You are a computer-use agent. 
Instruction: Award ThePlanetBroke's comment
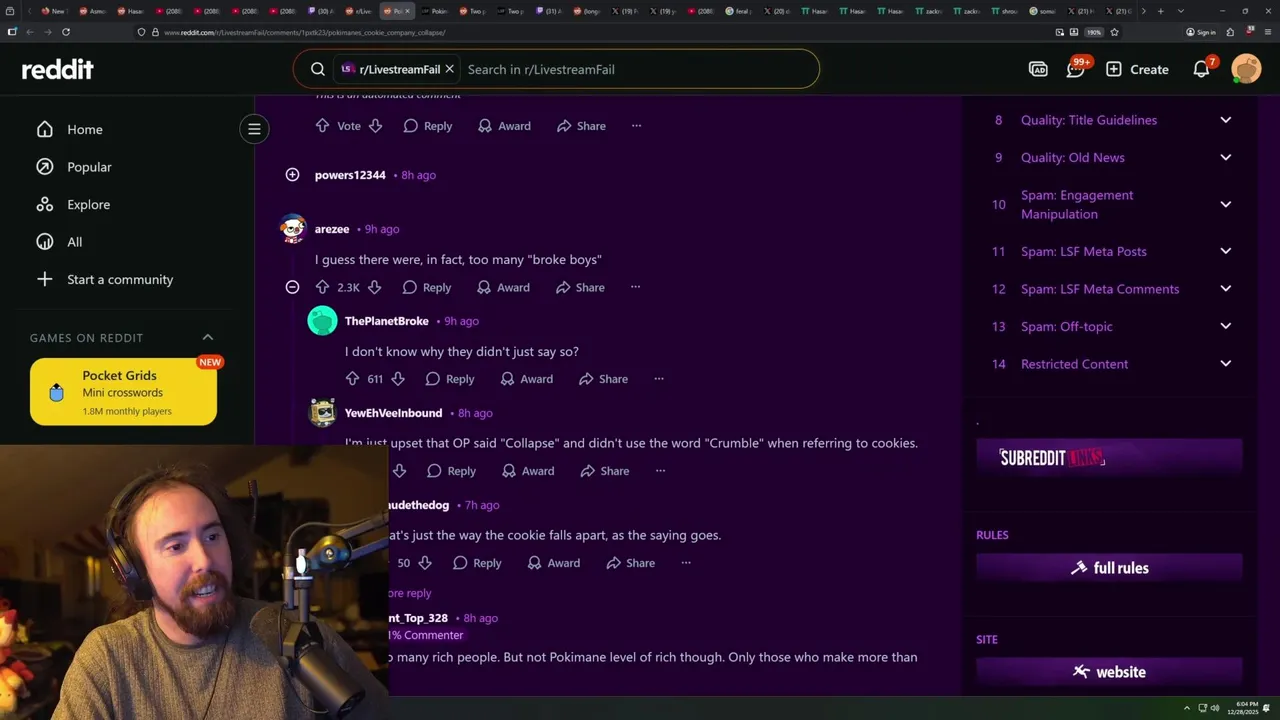tap(526, 379)
